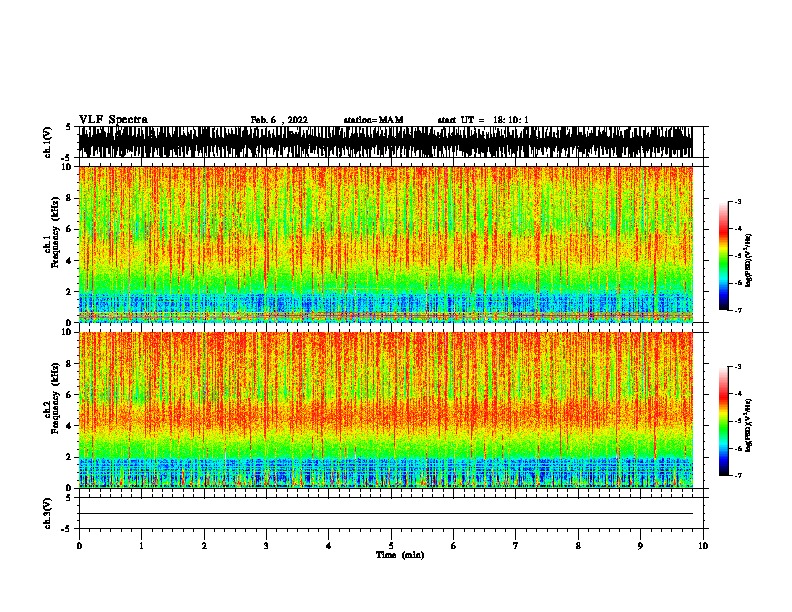Image resolution: width=792 pixels, height=612 pixels.
Task: Click the "-7" label on the ch.1 colorbar
Action: [738, 310]
